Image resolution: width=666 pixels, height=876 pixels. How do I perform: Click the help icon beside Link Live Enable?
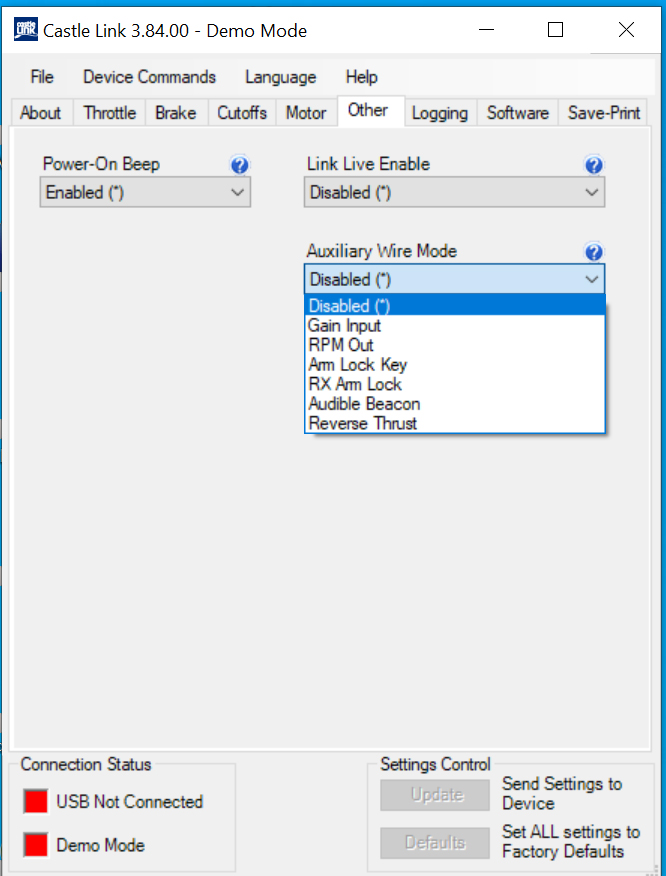point(593,165)
